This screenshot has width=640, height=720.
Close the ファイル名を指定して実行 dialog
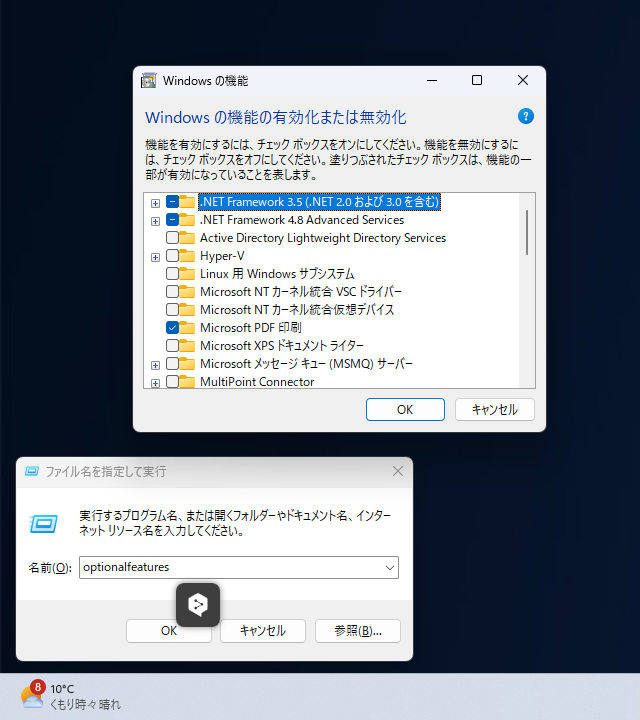[x=398, y=471]
